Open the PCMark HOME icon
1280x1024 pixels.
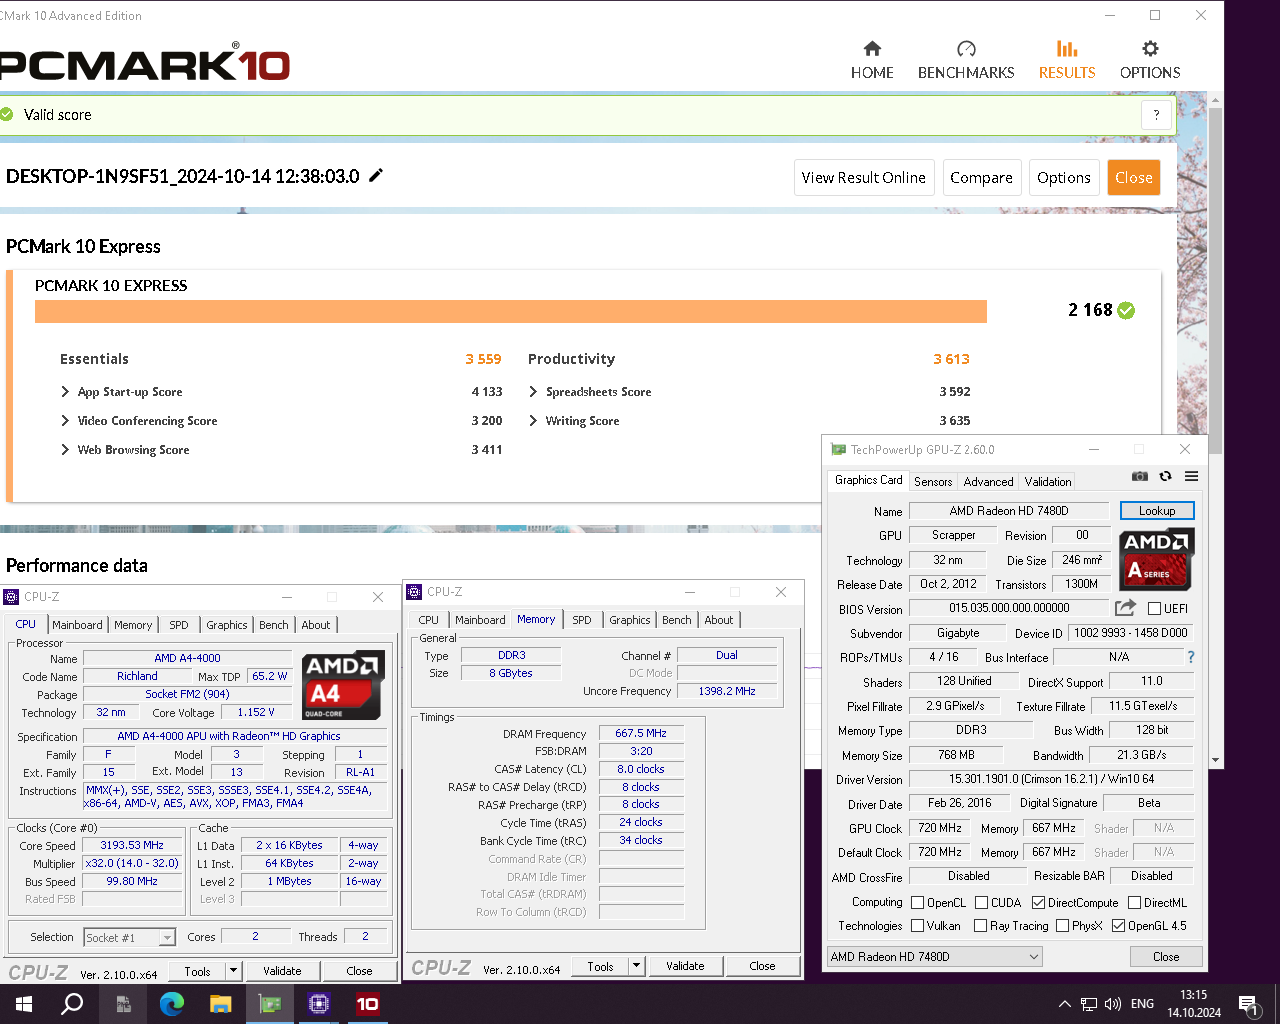click(x=872, y=49)
